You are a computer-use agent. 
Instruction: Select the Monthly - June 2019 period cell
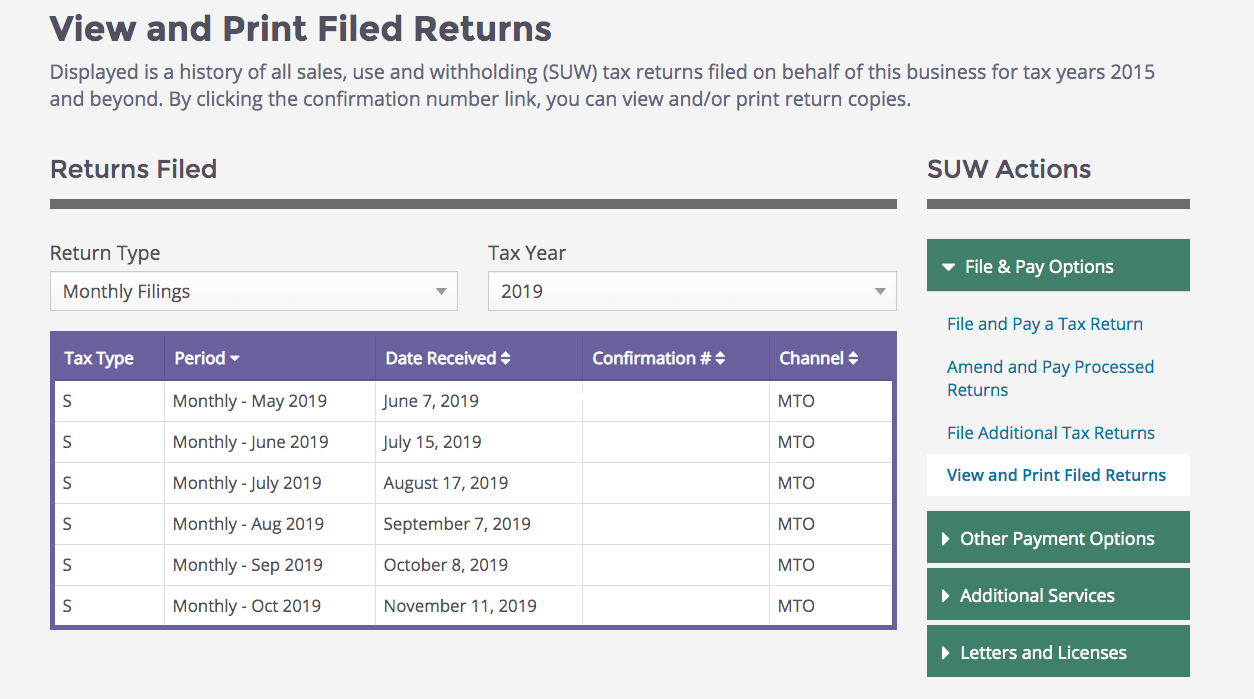pyautogui.click(x=270, y=442)
